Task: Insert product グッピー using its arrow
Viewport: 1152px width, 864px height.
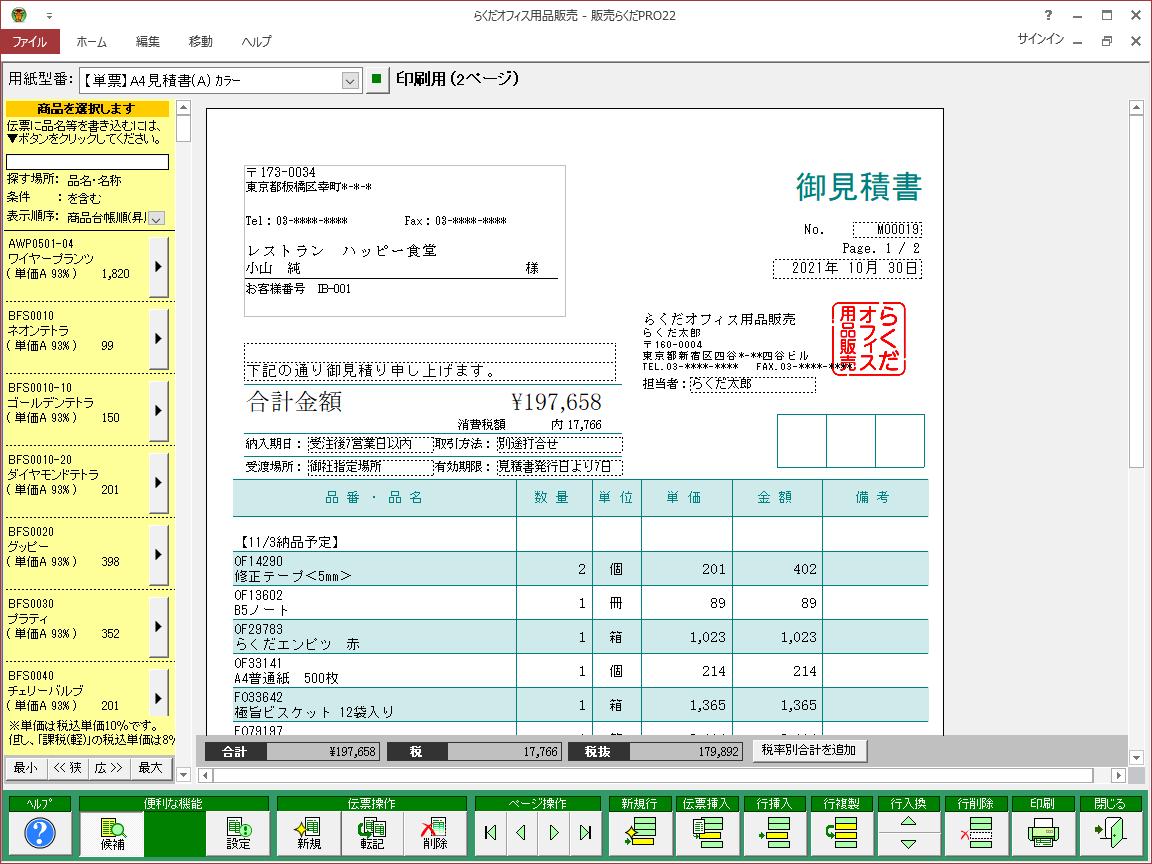Action: click(158, 555)
